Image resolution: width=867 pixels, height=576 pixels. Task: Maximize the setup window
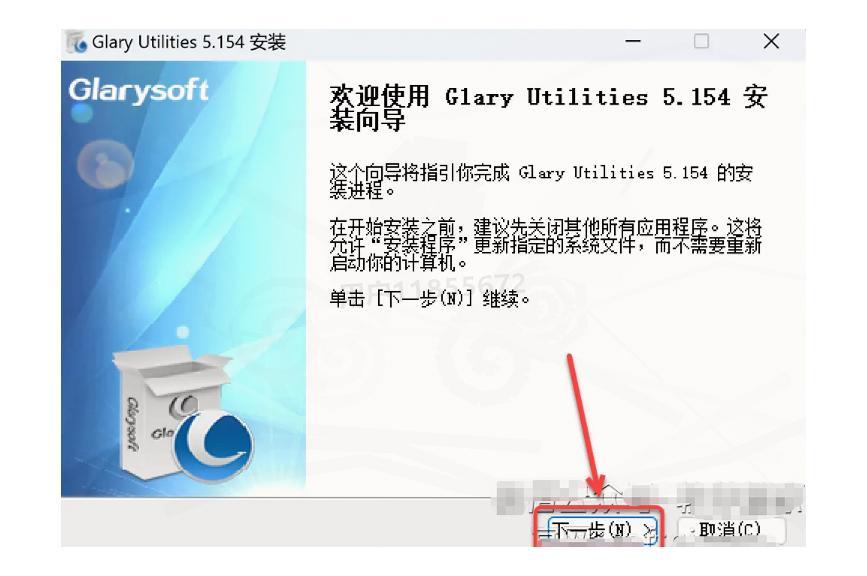point(702,41)
